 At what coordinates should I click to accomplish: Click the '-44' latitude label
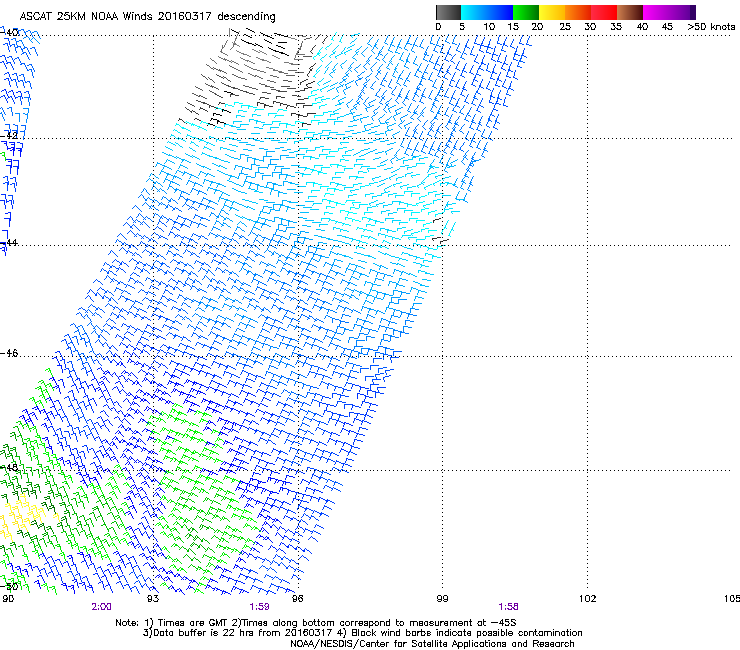click(9, 243)
